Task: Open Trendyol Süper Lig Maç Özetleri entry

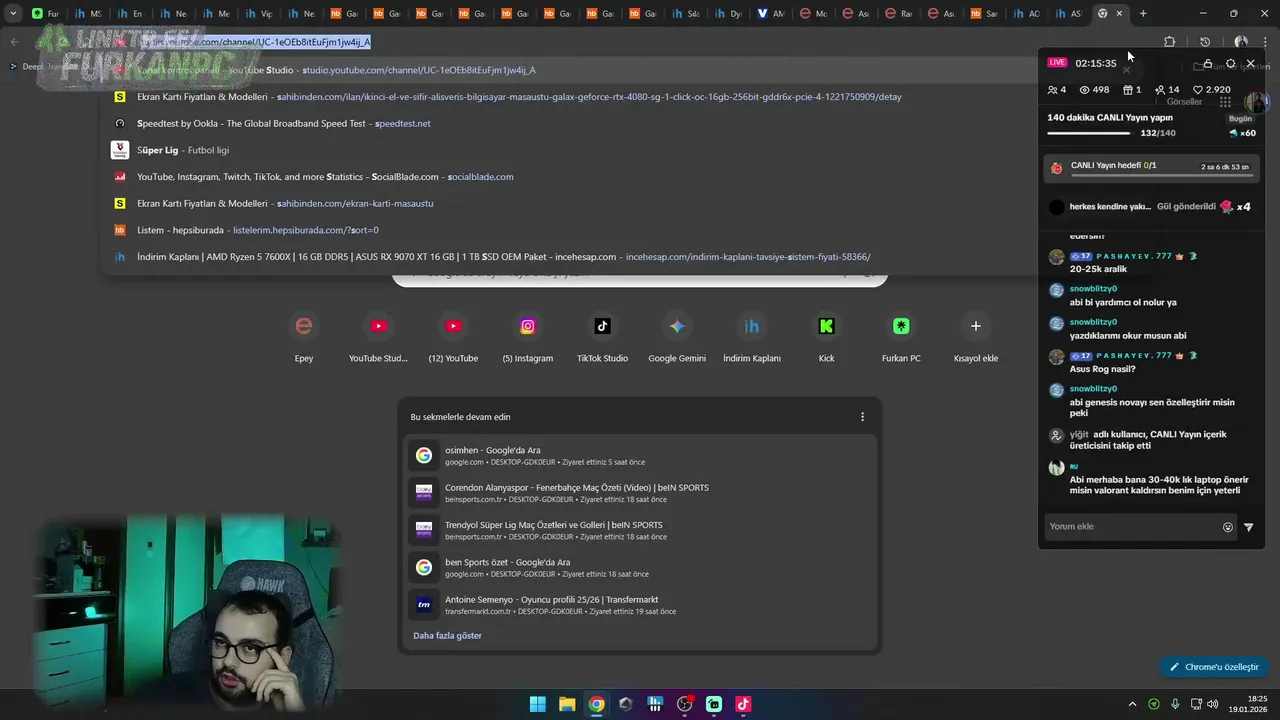Action: (640, 530)
